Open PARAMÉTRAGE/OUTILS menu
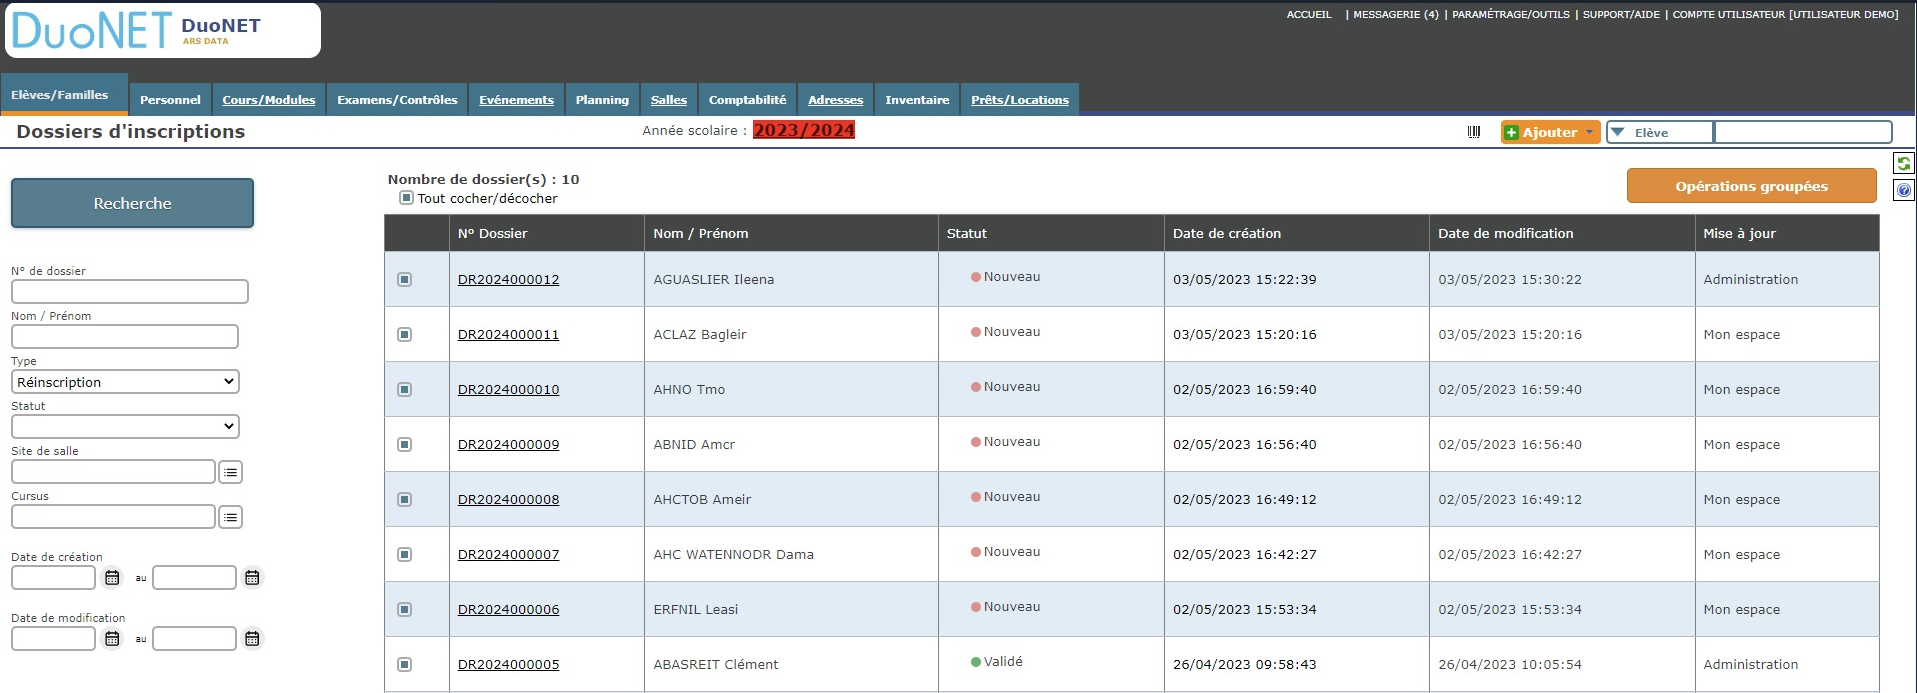This screenshot has width=1917, height=693. pos(1511,14)
